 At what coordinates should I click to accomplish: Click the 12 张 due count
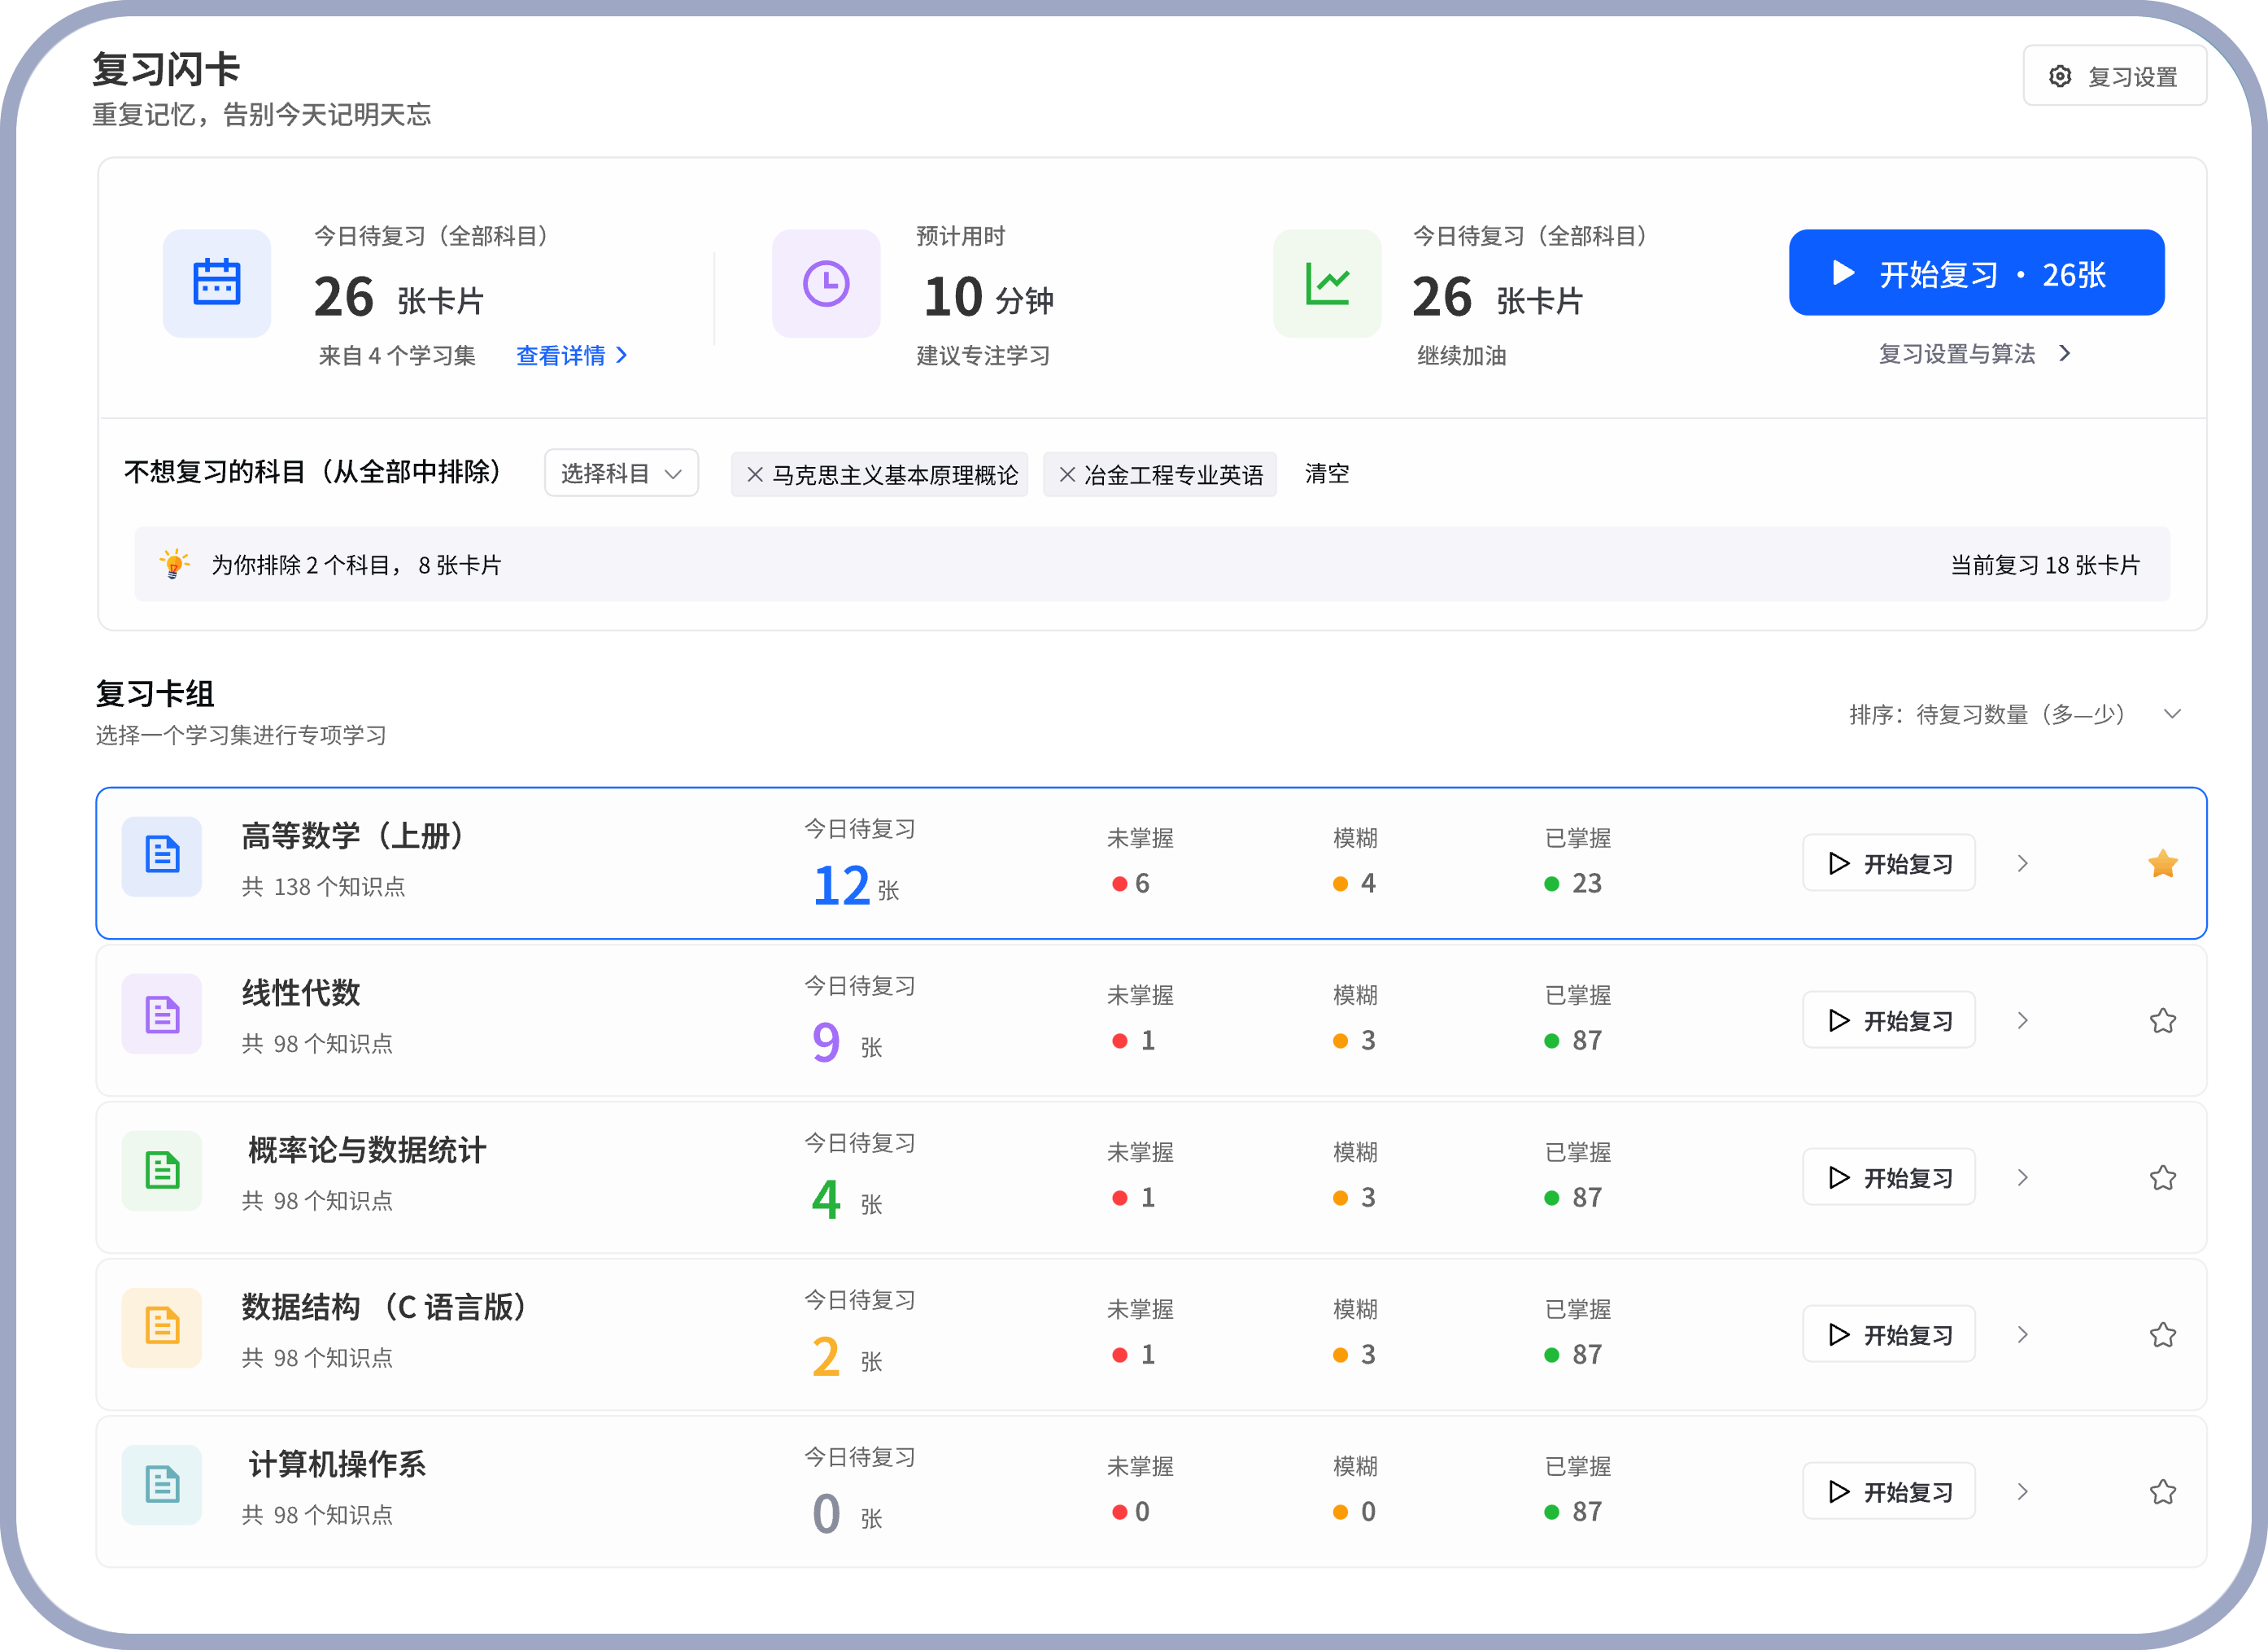click(x=856, y=886)
